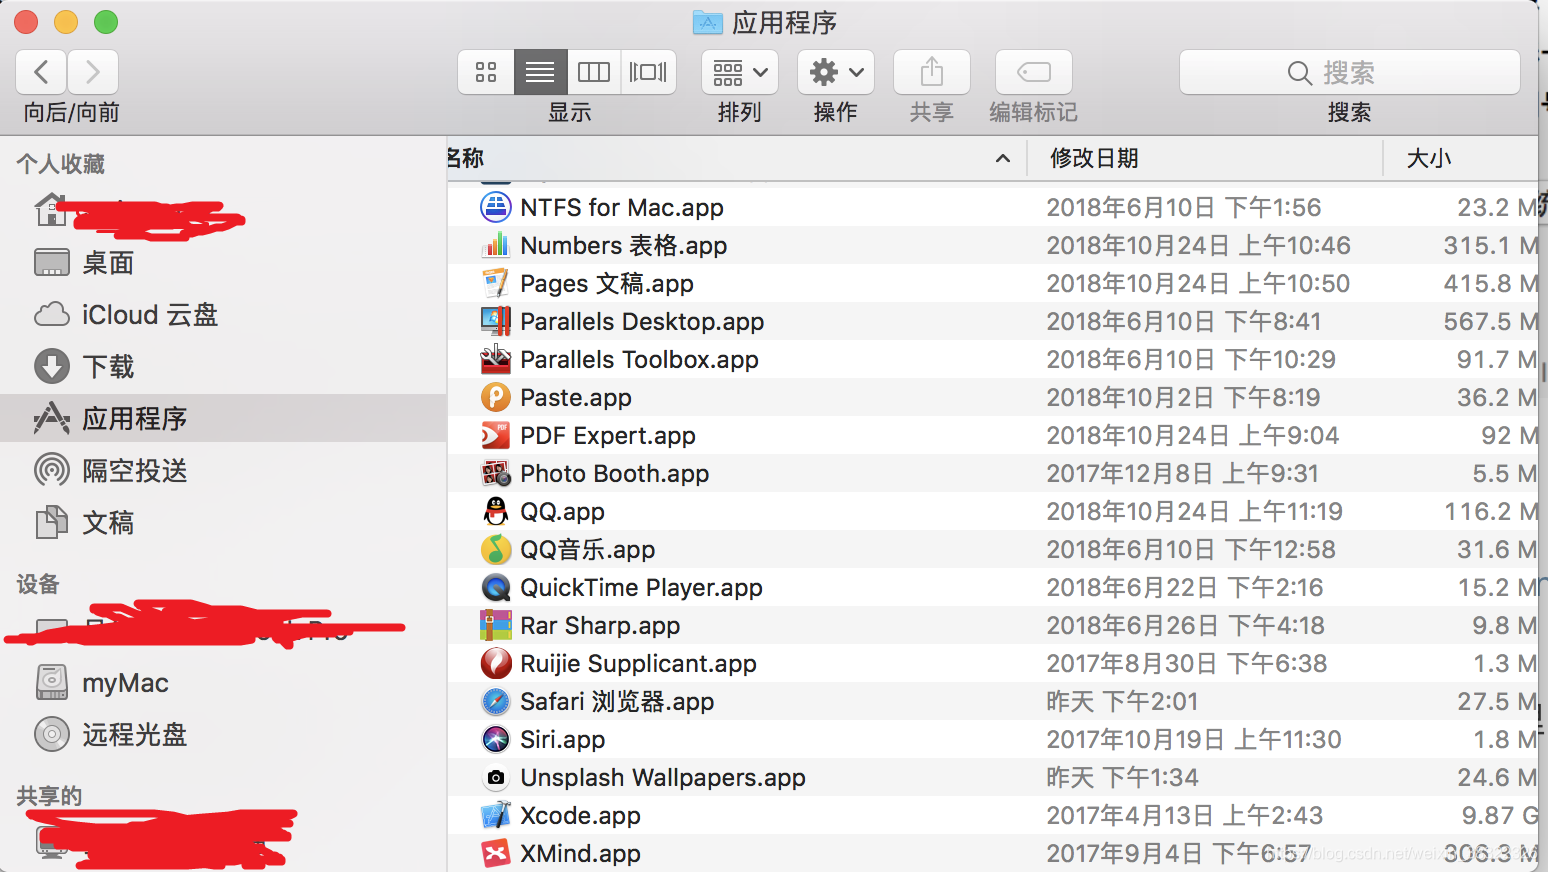The width and height of the screenshot is (1548, 872).
Task: Go back with the left arrow button
Action: [x=41, y=72]
